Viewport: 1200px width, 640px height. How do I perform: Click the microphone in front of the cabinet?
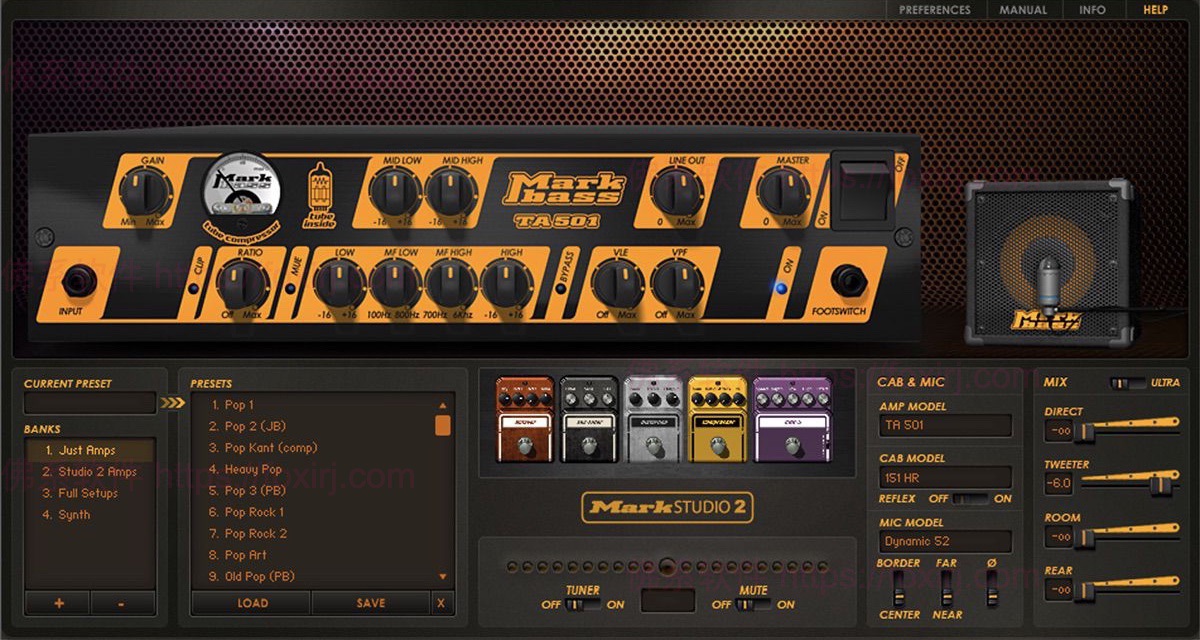(x=1047, y=280)
